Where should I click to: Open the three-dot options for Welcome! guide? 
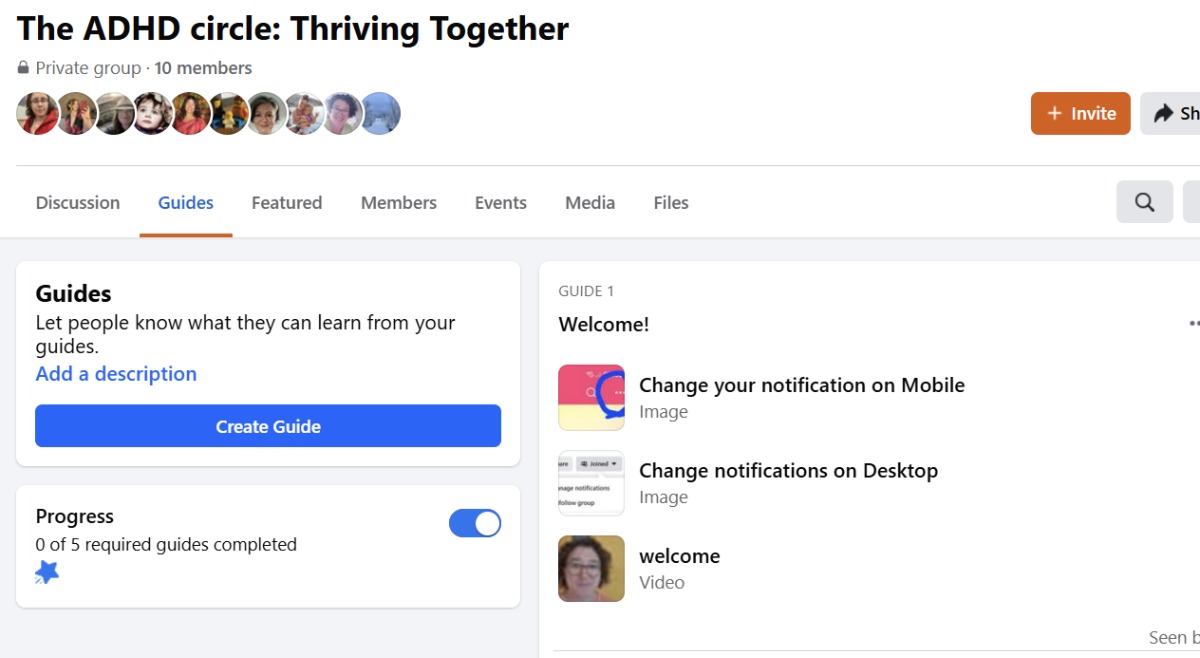1193,324
